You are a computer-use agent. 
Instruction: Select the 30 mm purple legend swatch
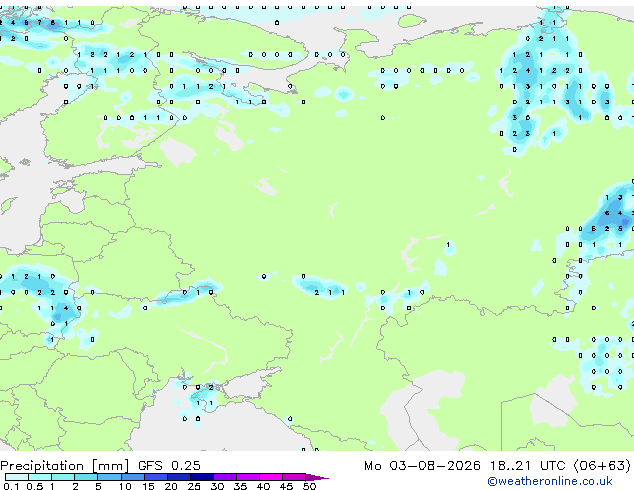pyautogui.click(x=225, y=477)
